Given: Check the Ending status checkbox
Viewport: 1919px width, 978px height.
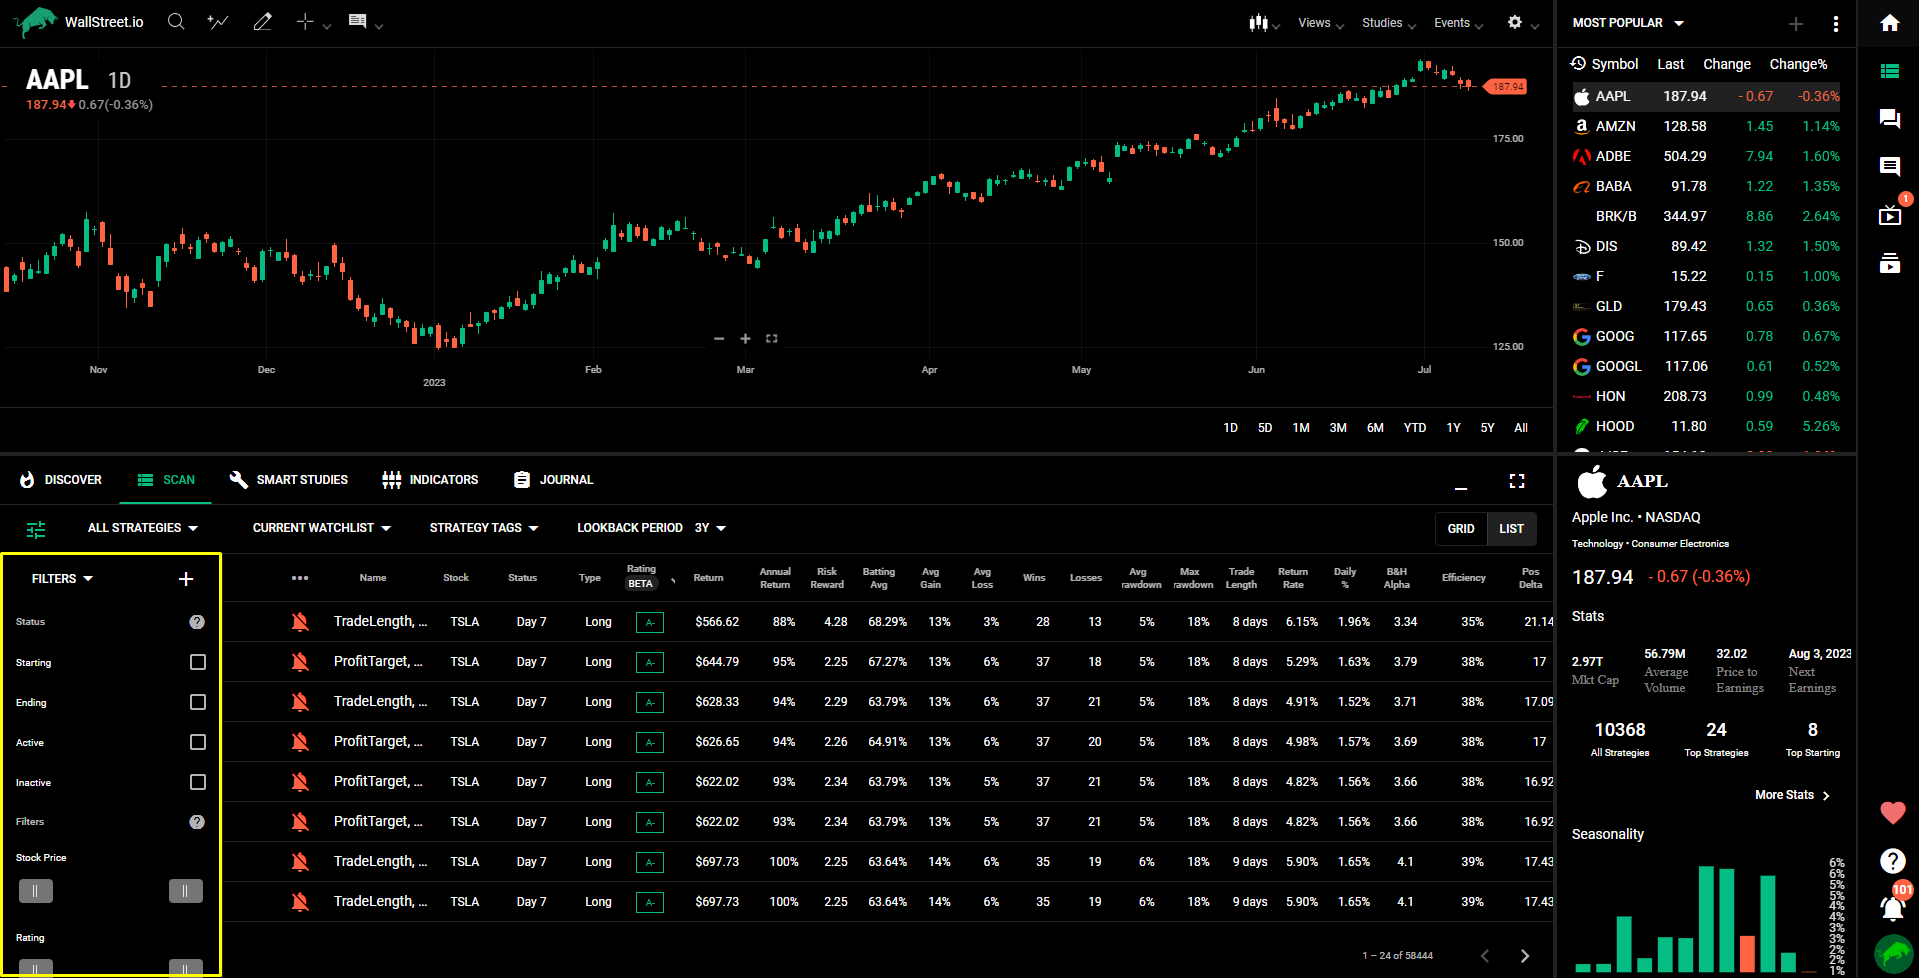Looking at the screenshot, I should pyautogui.click(x=198, y=702).
